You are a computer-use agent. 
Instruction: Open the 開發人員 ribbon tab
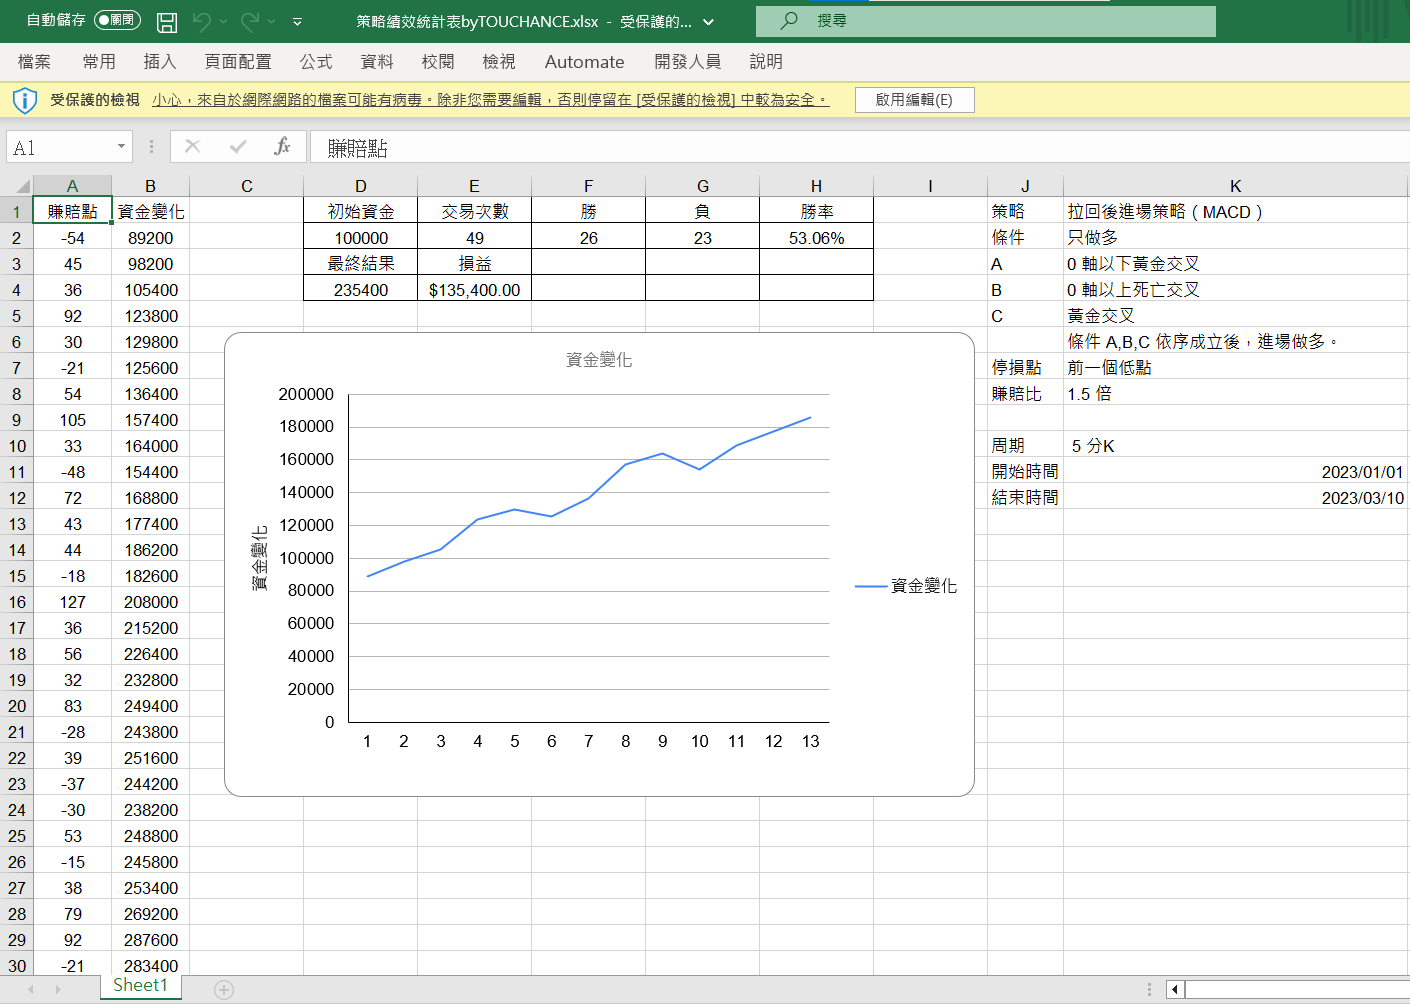pos(687,61)
